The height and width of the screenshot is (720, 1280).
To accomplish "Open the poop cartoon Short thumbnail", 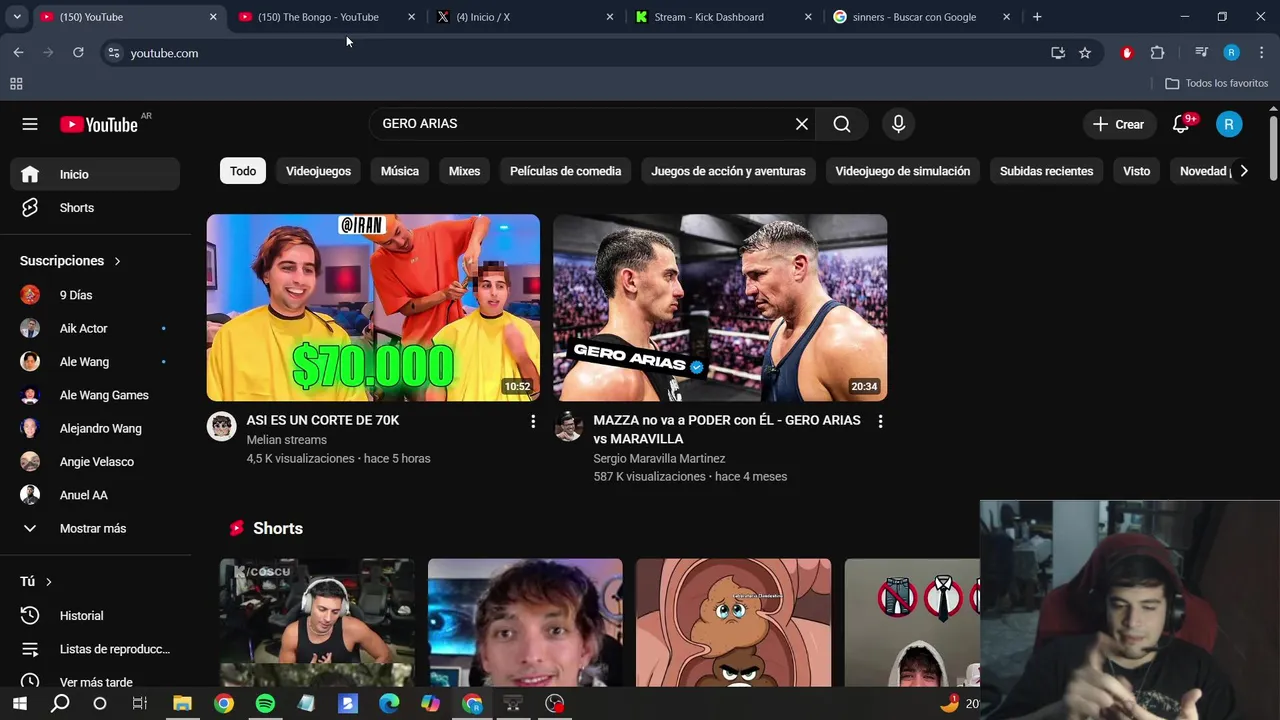I will [733, 623].
